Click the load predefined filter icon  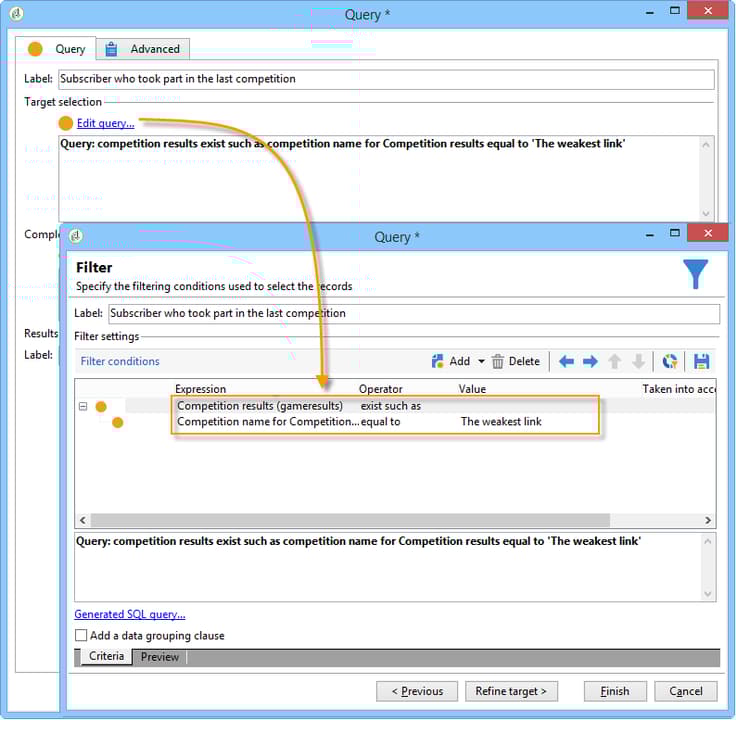(x=670, y=361)
